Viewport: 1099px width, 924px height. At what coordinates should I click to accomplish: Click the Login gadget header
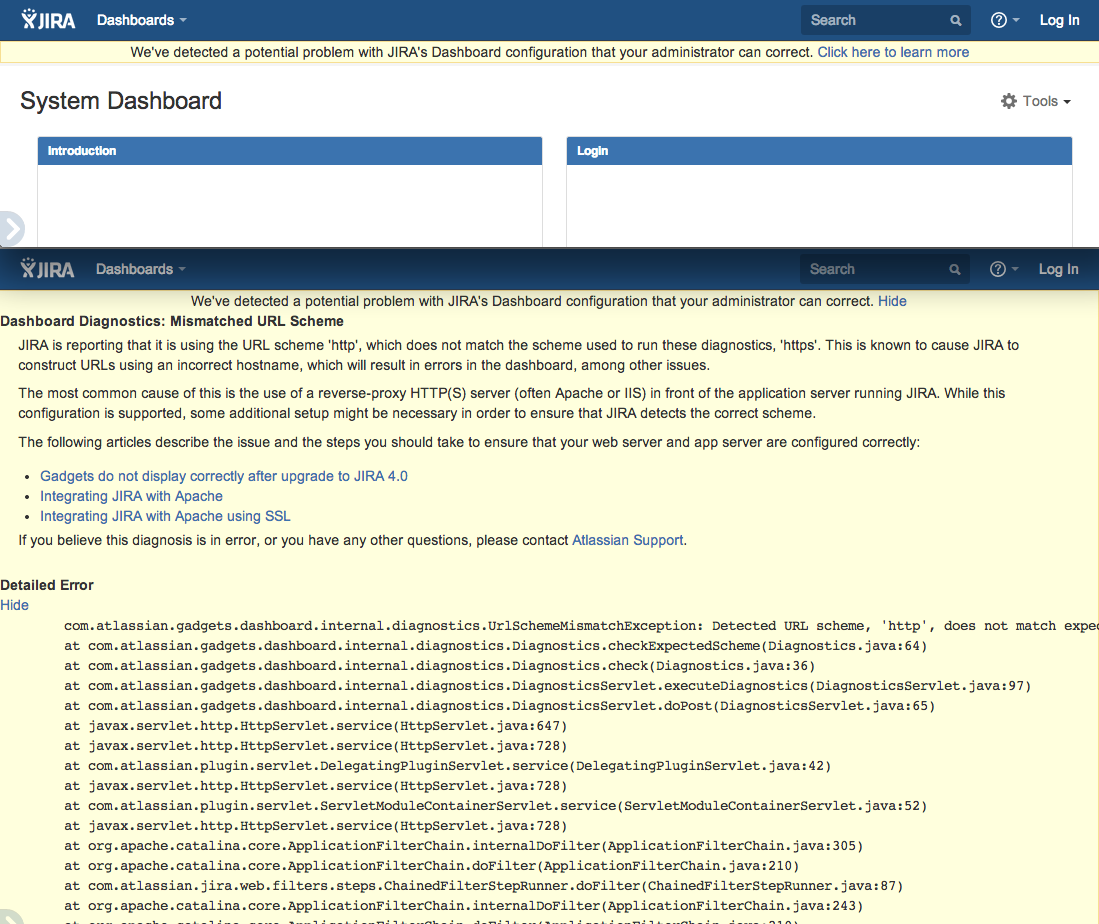click(x=819, y=151)
